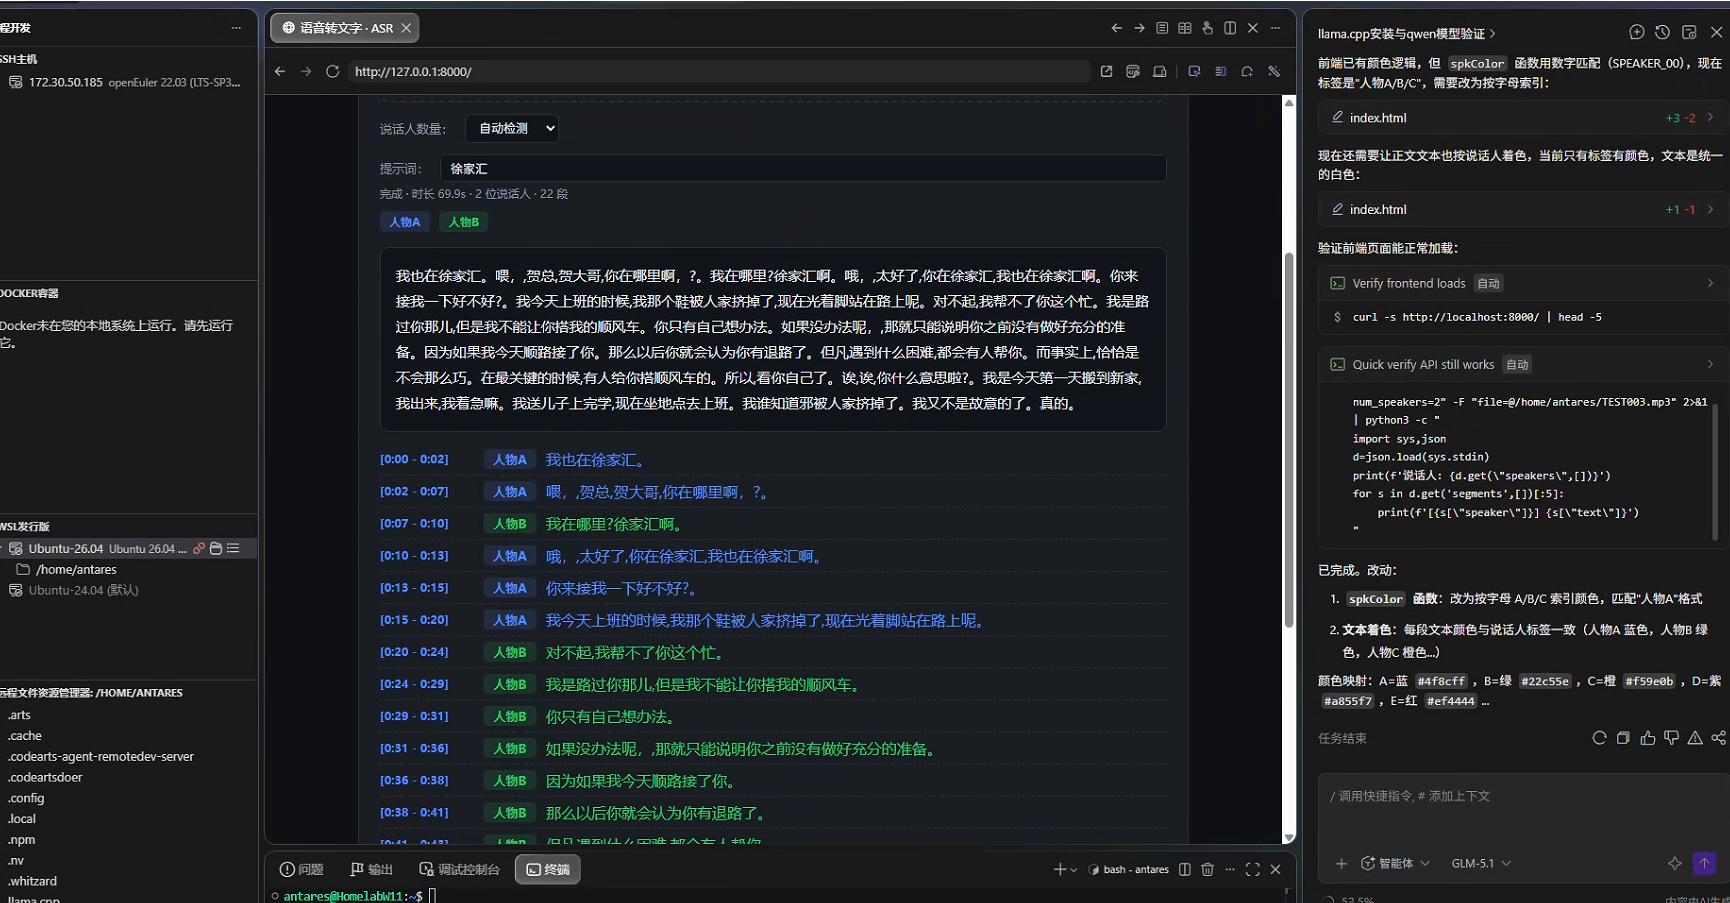1730x903 pixels.
Task: Split the editor layout
Action: coord(1230,28)
